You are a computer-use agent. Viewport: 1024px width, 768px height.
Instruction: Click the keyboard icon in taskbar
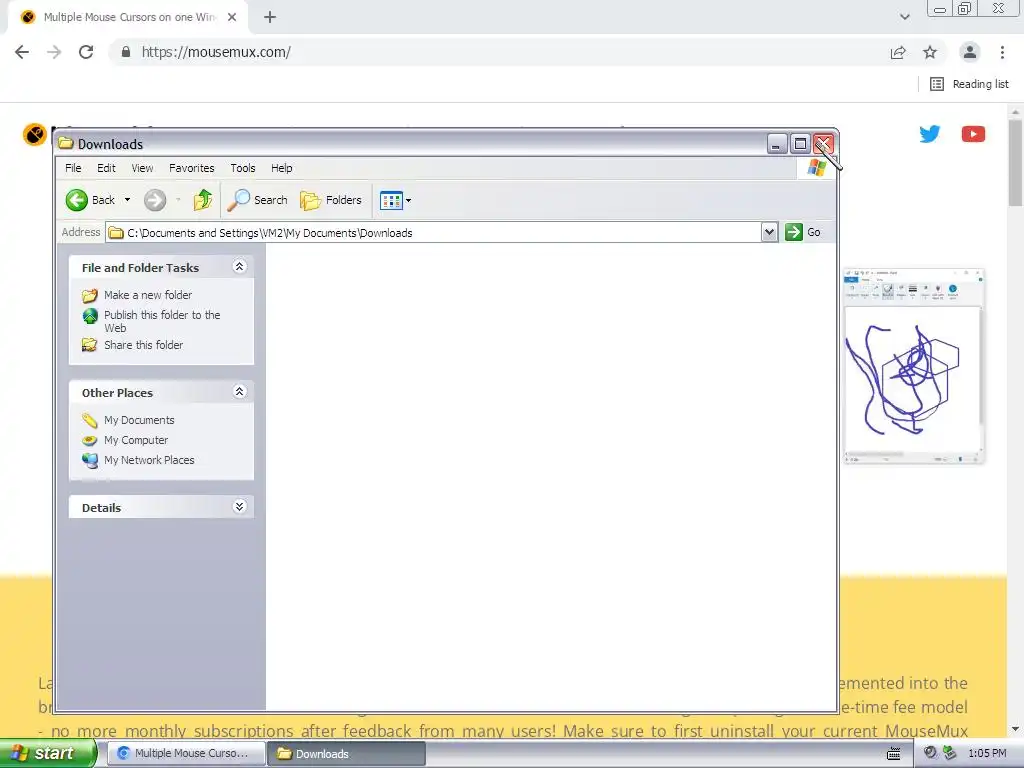click(x=894, y=754)
